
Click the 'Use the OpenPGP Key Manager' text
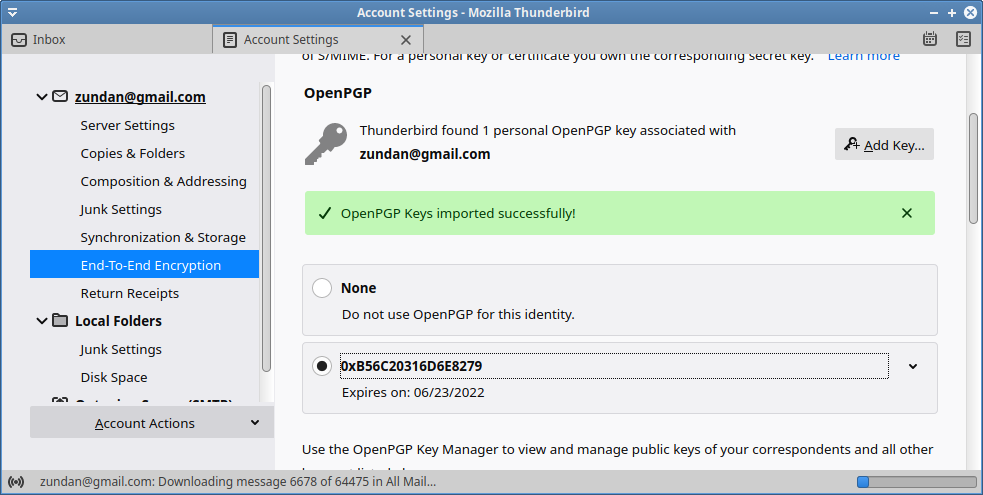[618, 449]
